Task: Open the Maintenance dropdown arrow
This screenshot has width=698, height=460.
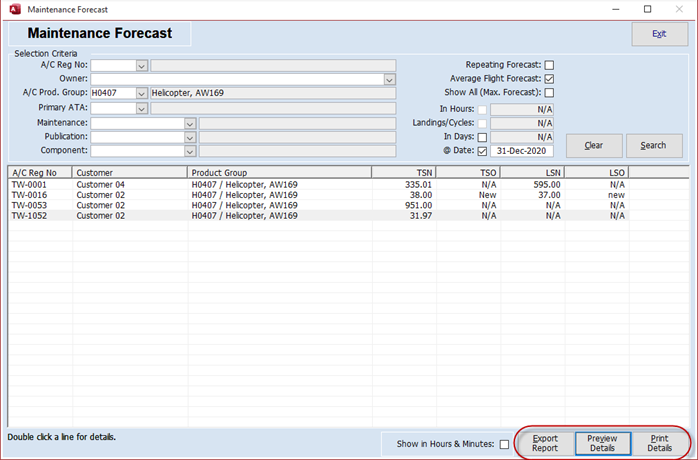Action: pyautogui.click(x=189, y=123)
